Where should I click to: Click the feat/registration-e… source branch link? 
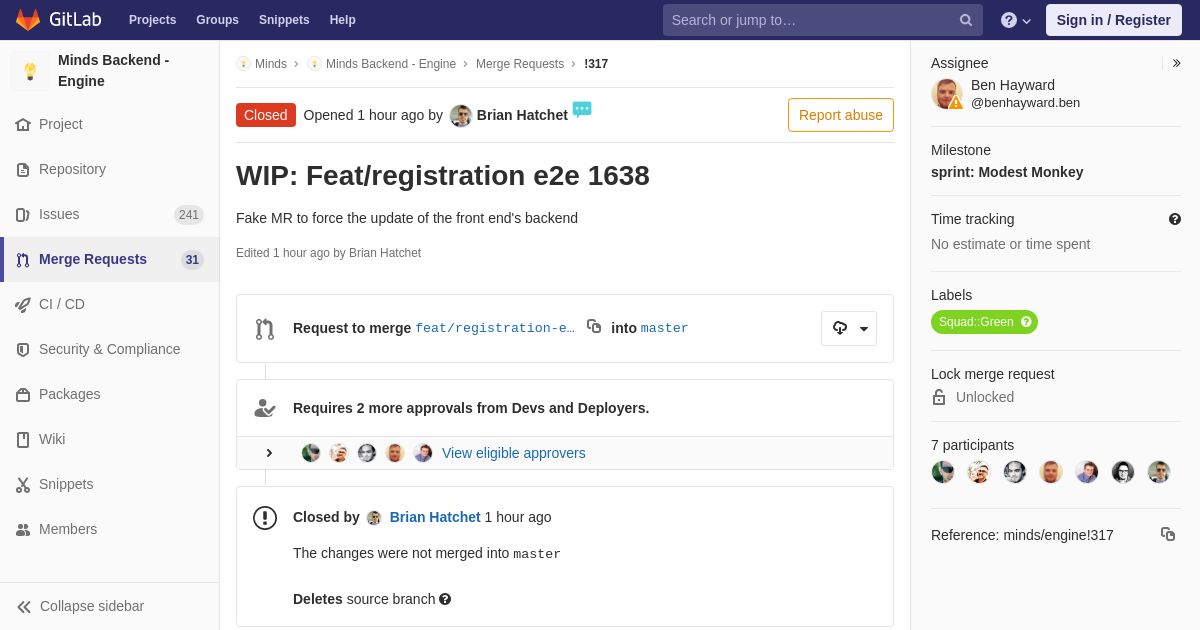click(495, 328)
